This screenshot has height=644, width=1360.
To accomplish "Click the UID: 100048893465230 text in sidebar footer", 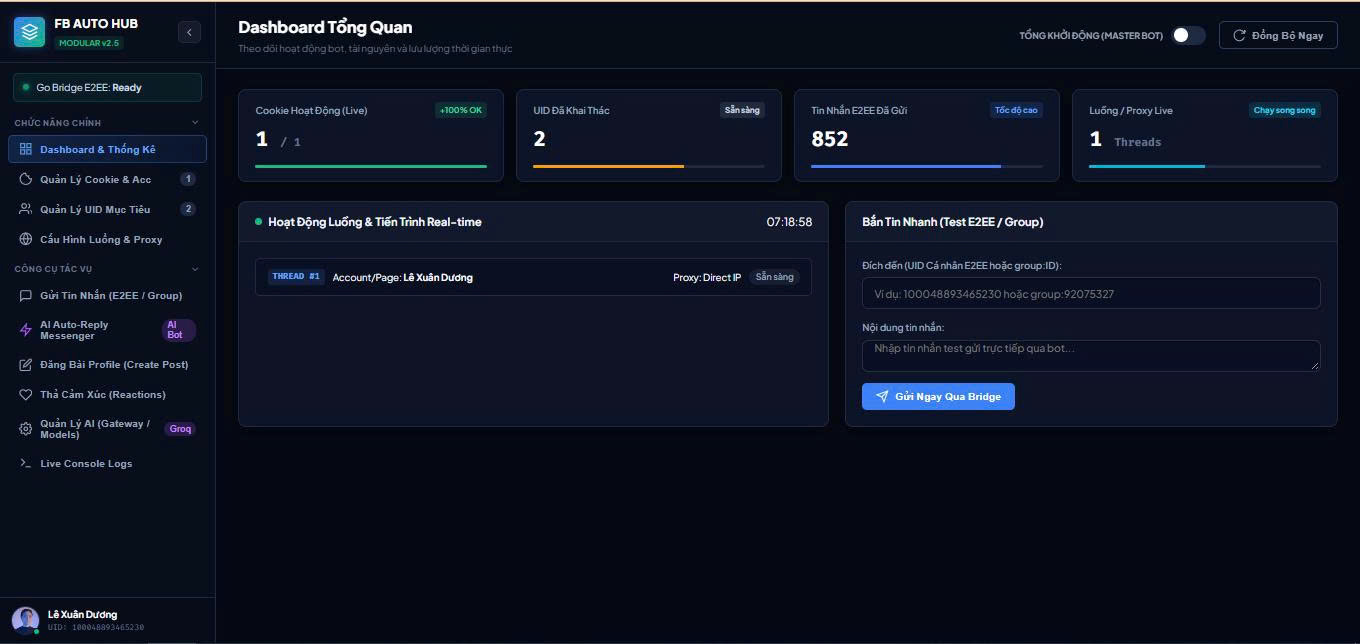I will point(96,627).
